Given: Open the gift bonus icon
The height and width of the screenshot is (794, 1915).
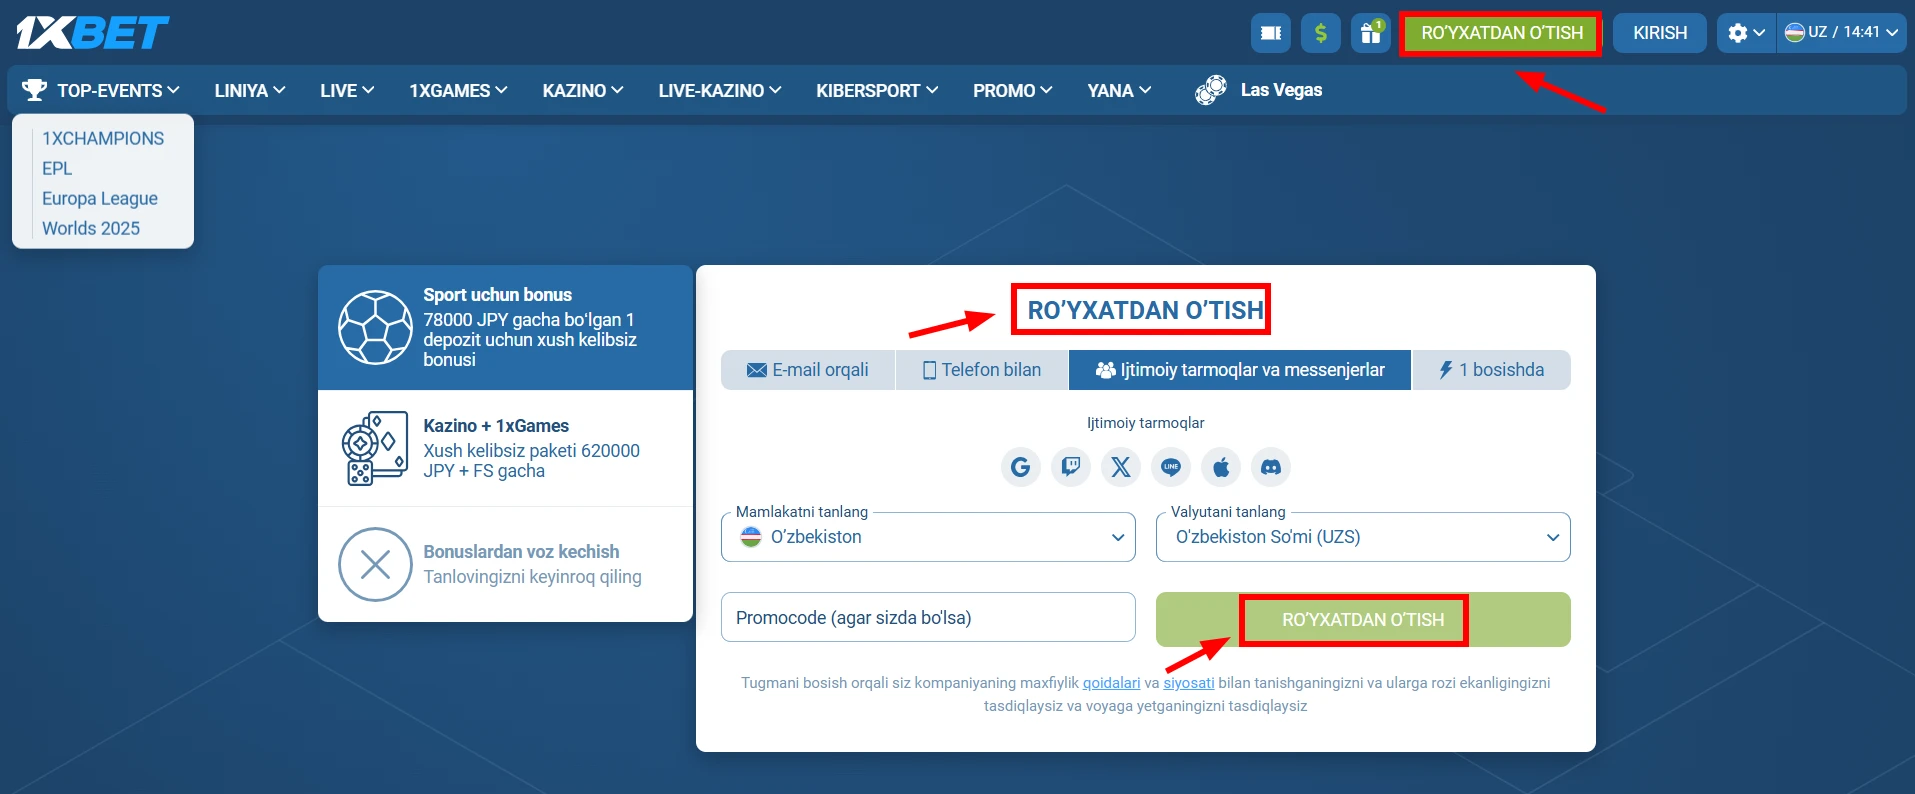Looking at the screenshot, I should pos(1371,33).
